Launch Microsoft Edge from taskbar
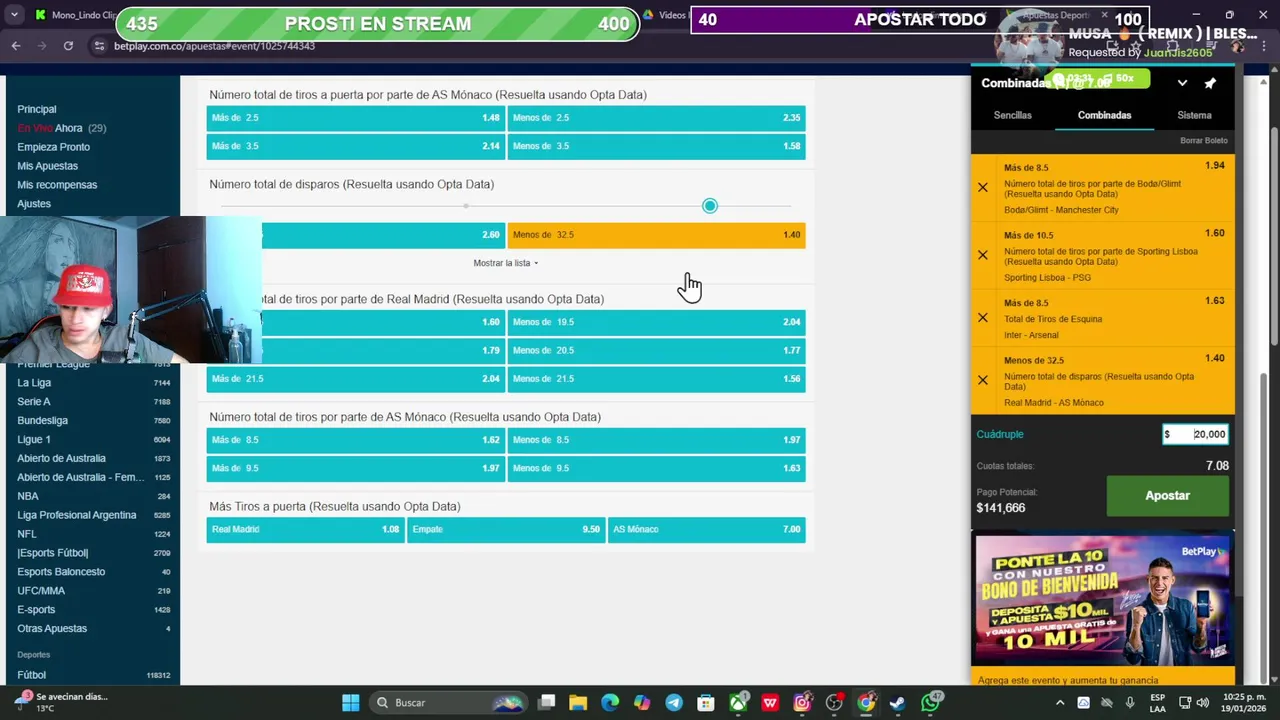The width and height of the screenshot is (1280, 720). (x=610, y=703)
